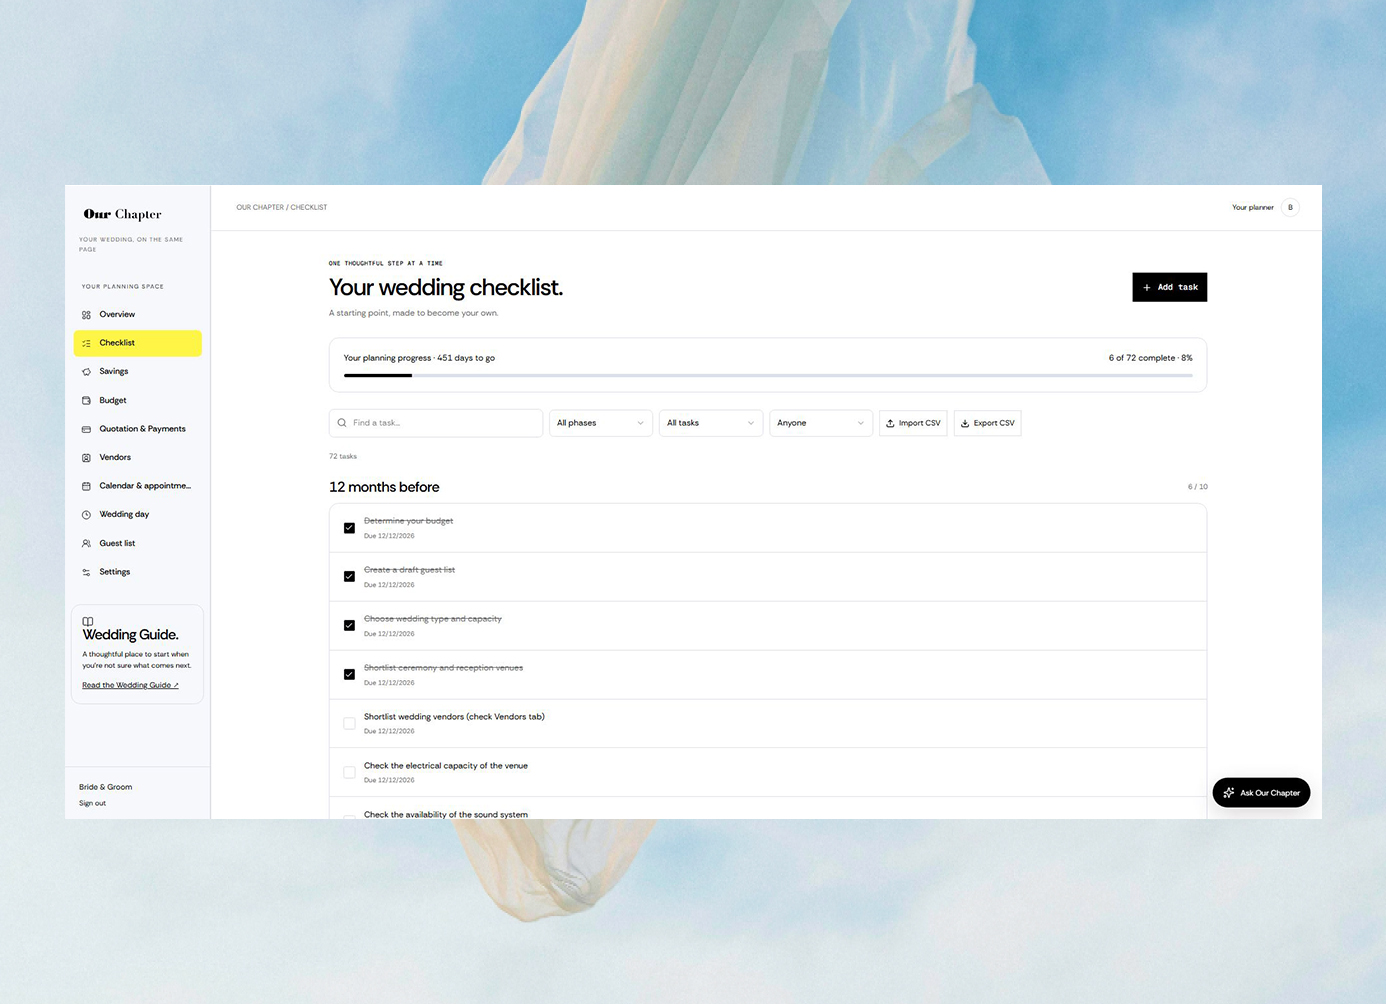Viewport: 1386px width, 1004px height.
Task: Uncheck the Determine your budget task
Action: pyautogui.click(x=349, y=528)
